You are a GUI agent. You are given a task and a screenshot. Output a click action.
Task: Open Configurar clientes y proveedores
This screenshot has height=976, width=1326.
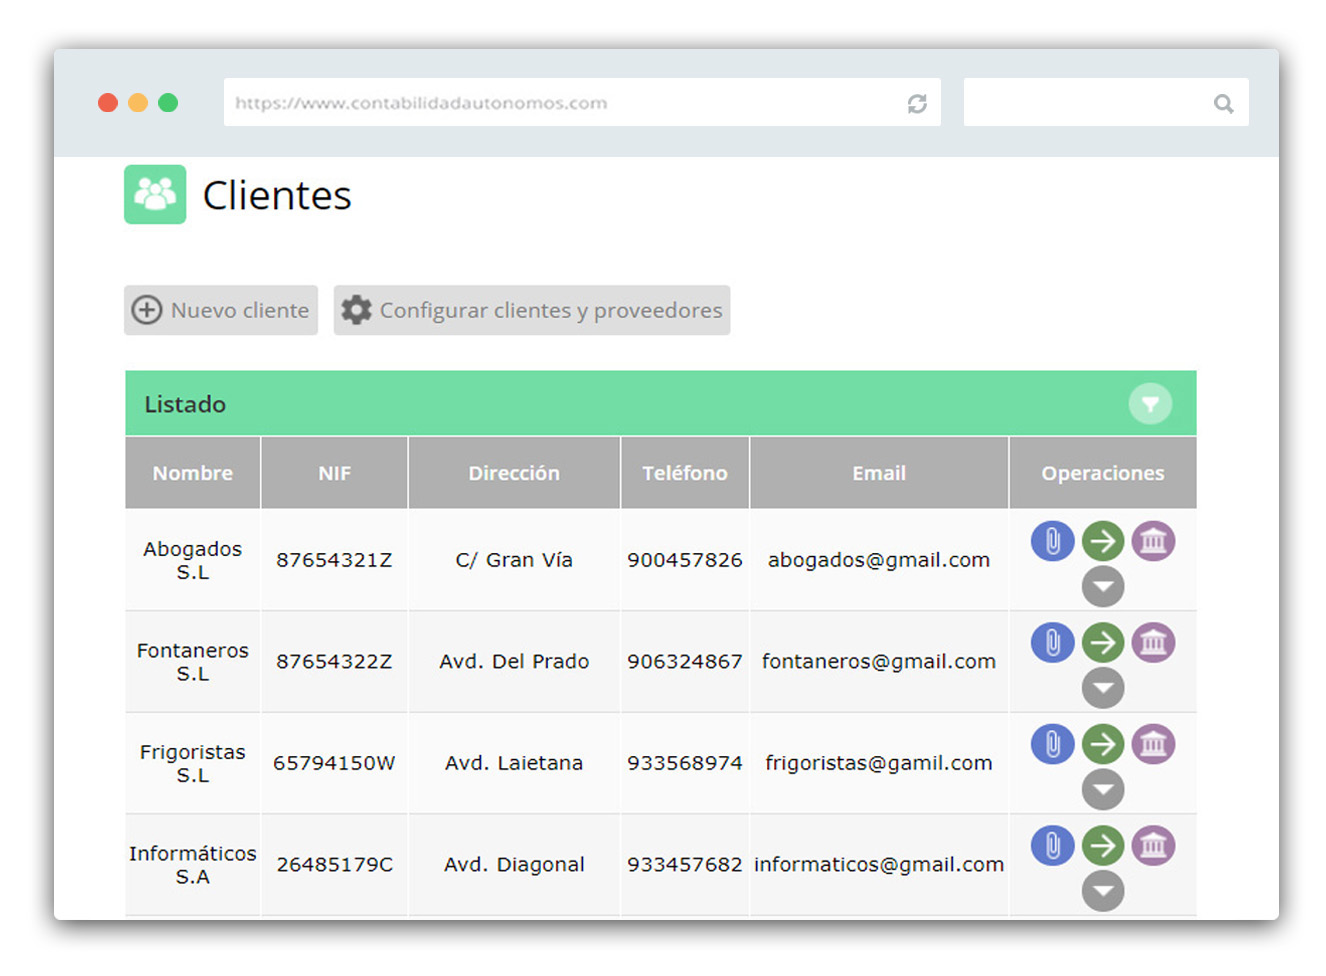tap(532, 310)
